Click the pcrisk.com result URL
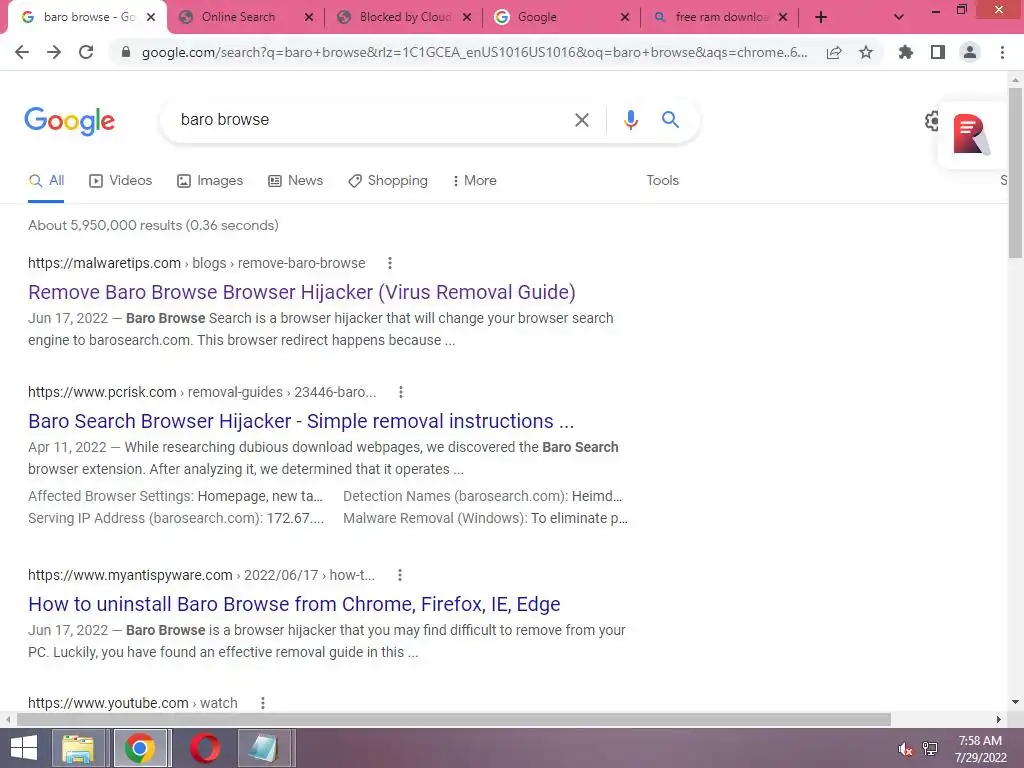 click(x=202, y=392)
